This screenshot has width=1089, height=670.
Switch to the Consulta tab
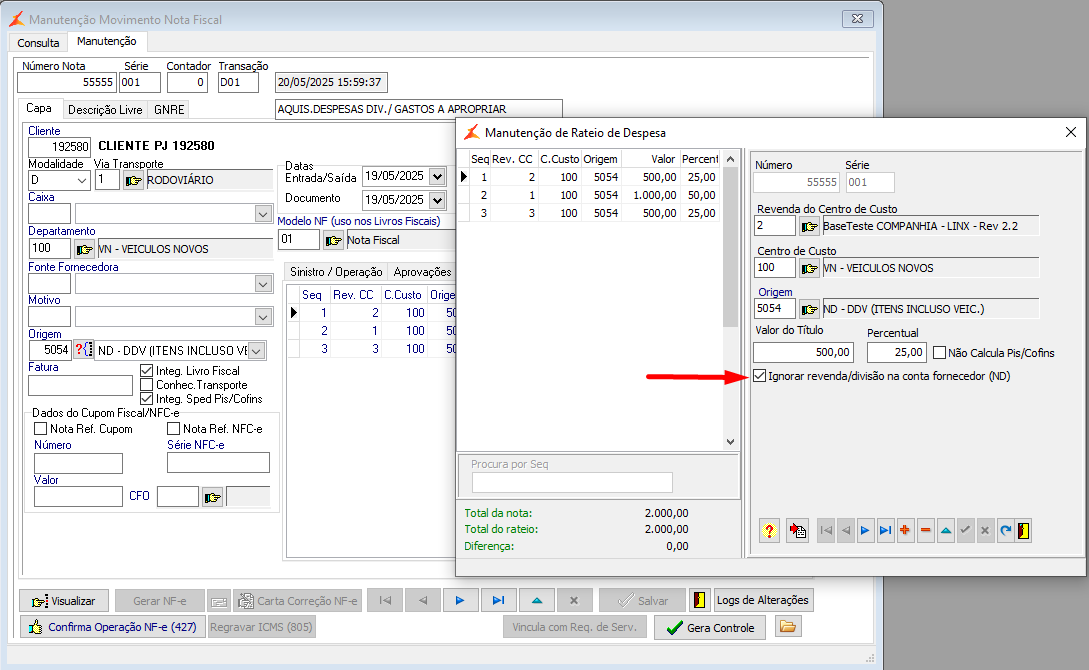(38, 43)
